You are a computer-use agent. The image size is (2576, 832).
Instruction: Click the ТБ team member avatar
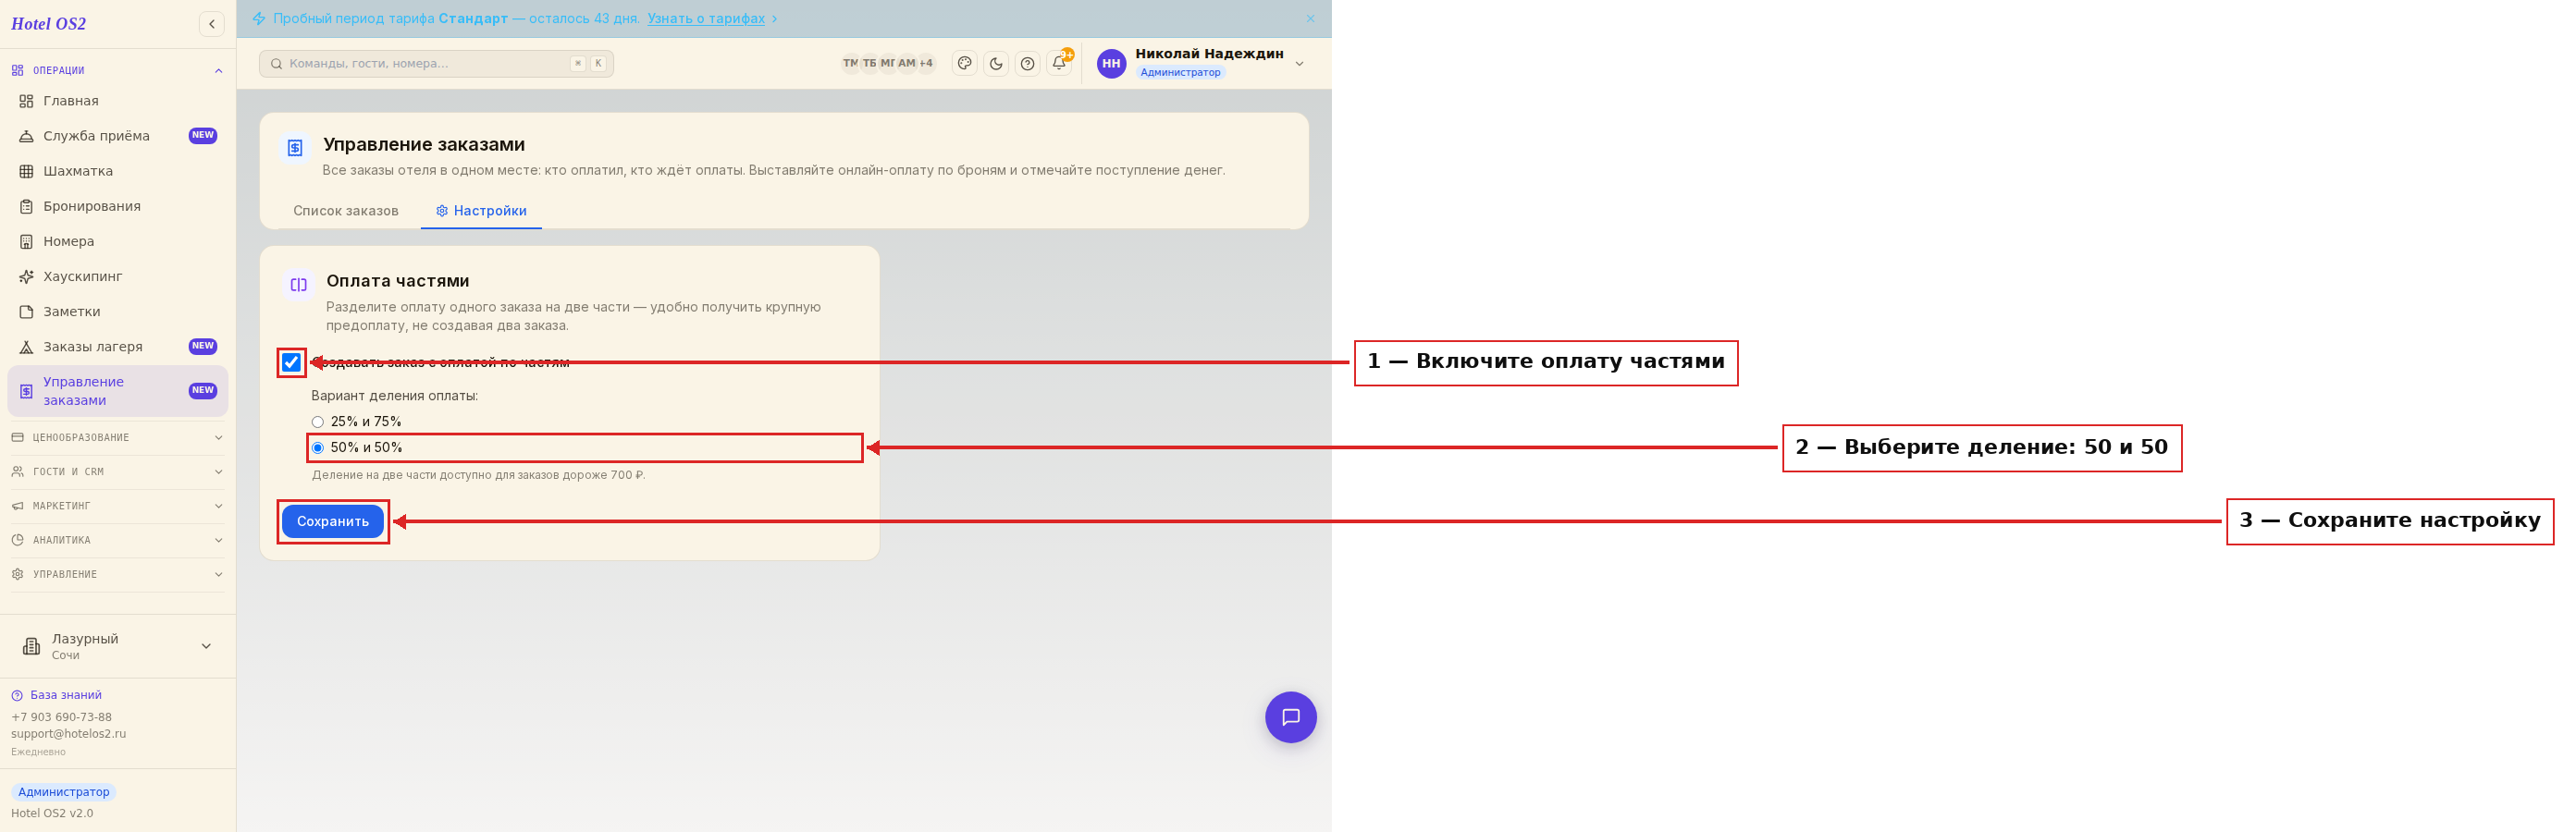[x=870, y=63]
